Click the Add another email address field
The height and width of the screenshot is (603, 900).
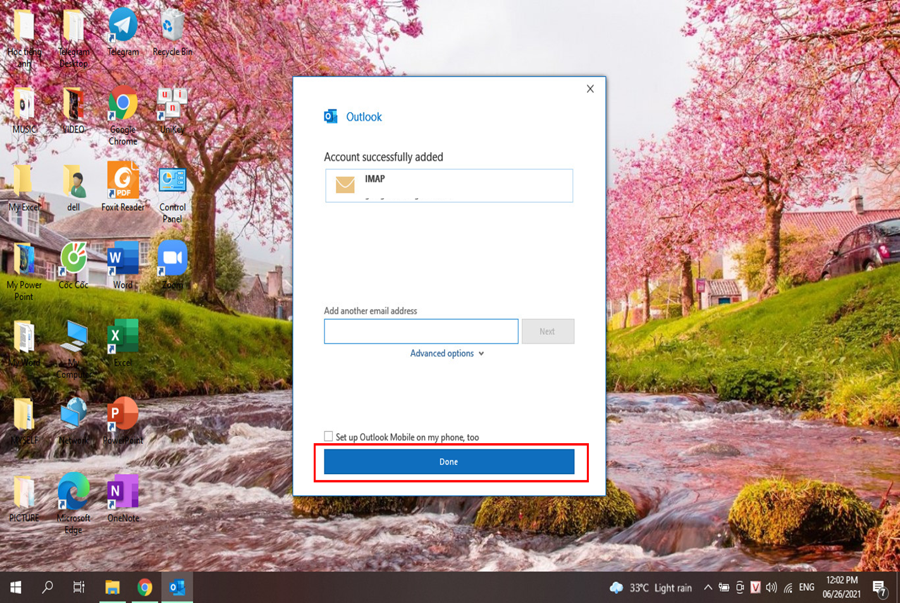pos(420,331)
